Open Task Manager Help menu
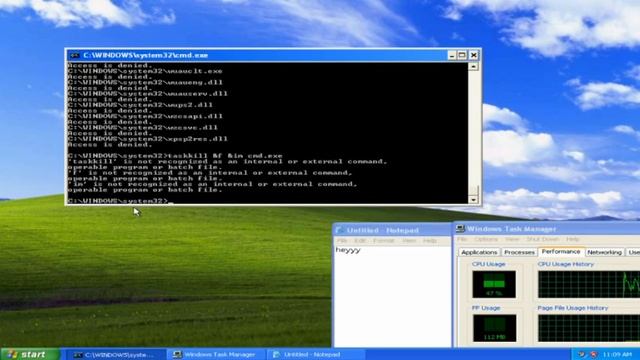 tap(573, 239)
